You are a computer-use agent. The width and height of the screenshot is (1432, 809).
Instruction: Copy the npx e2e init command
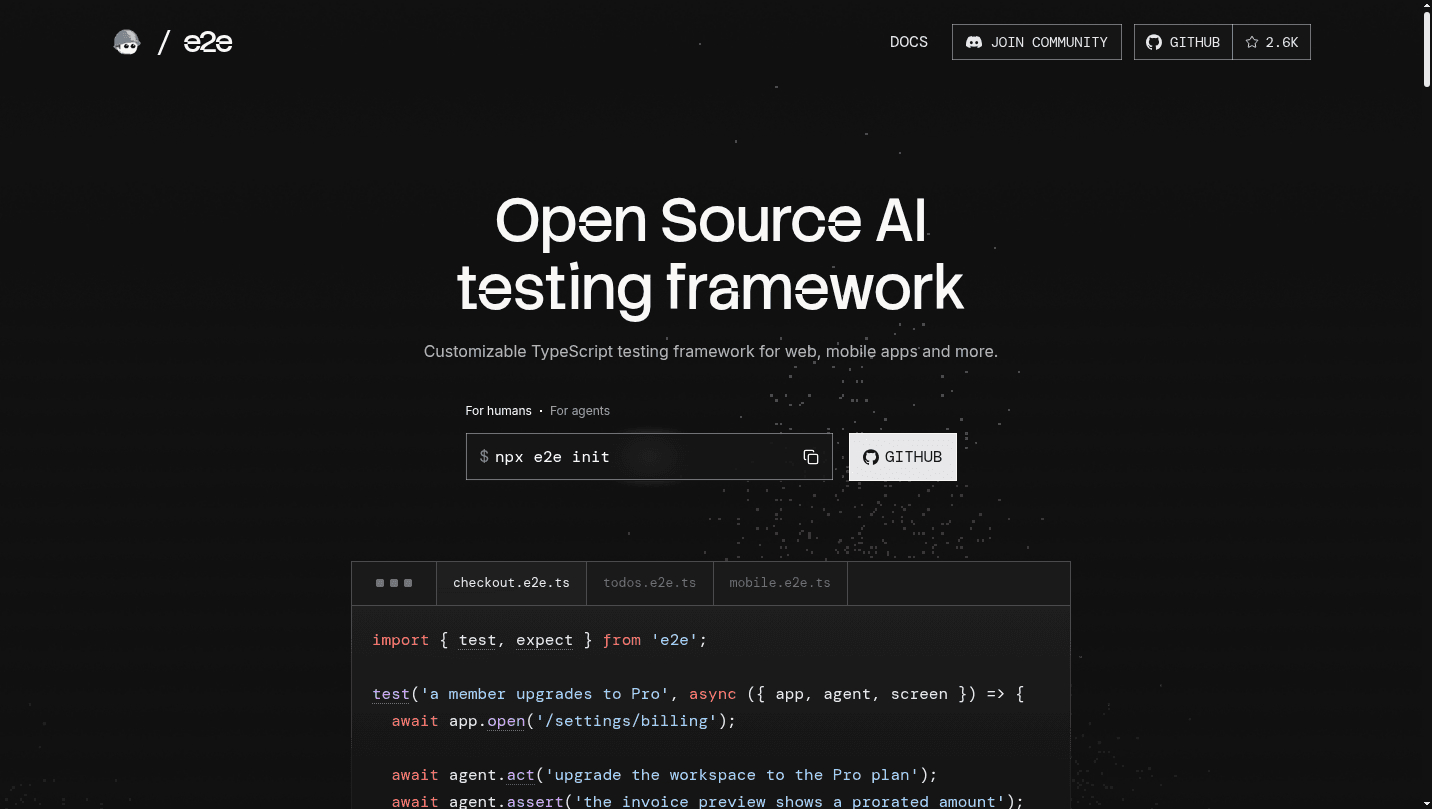[811, 457]
